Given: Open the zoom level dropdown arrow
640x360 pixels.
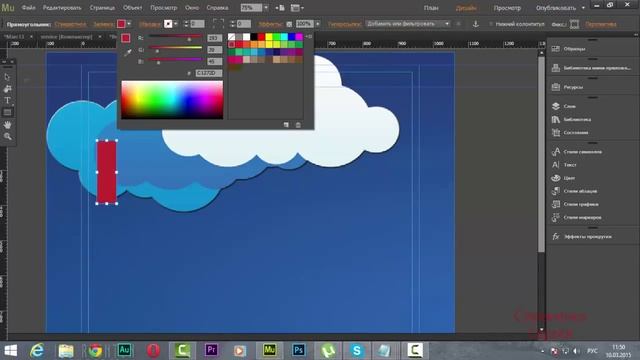Looking at the screenshot, I should click(266, 8).
